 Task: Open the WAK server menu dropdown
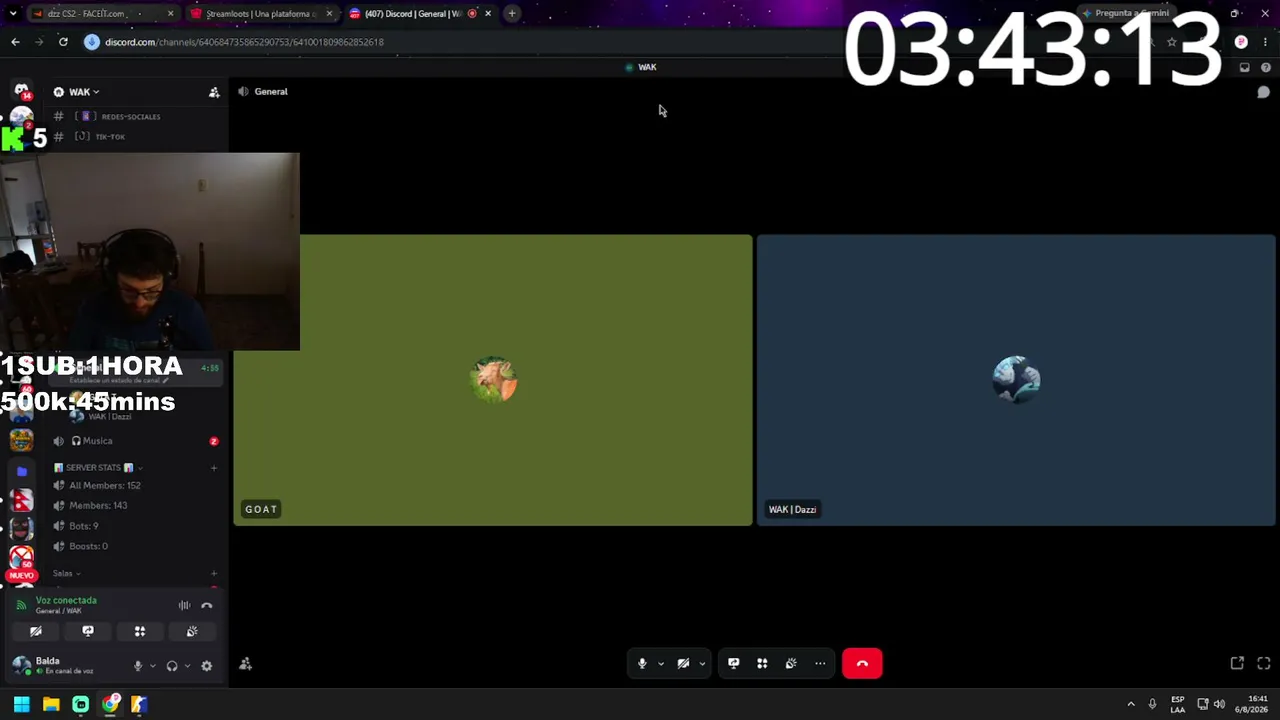point(84,92)
